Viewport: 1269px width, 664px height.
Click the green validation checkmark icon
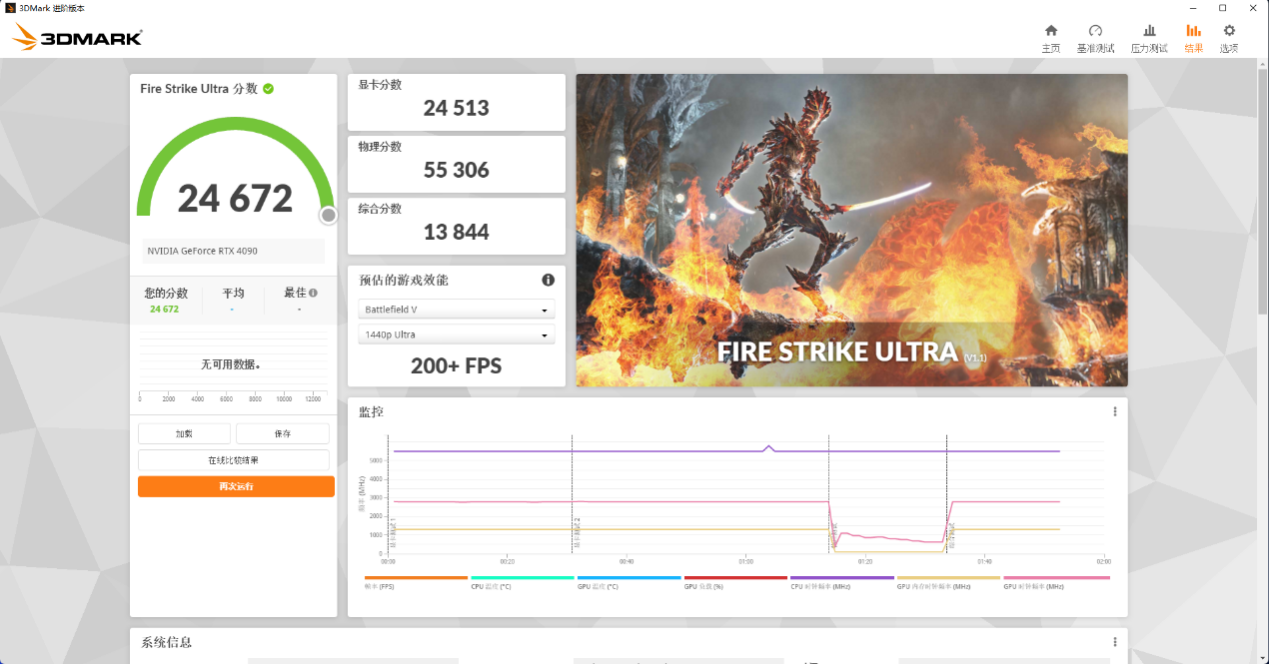point(268,88)
